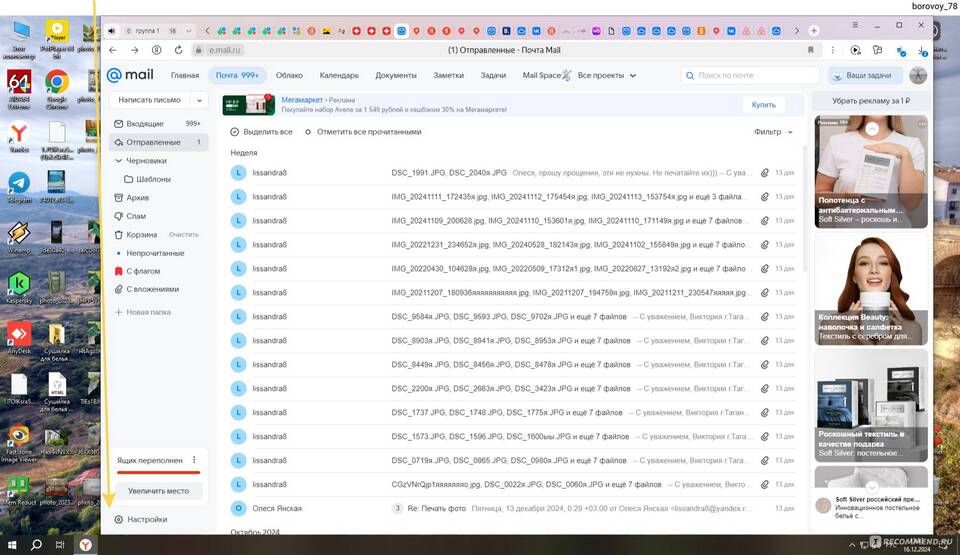Screen dimensions: 960x555
Task: Click the attachment paperclip on the DSC_1991.JPG message
Action: [765, 173]
